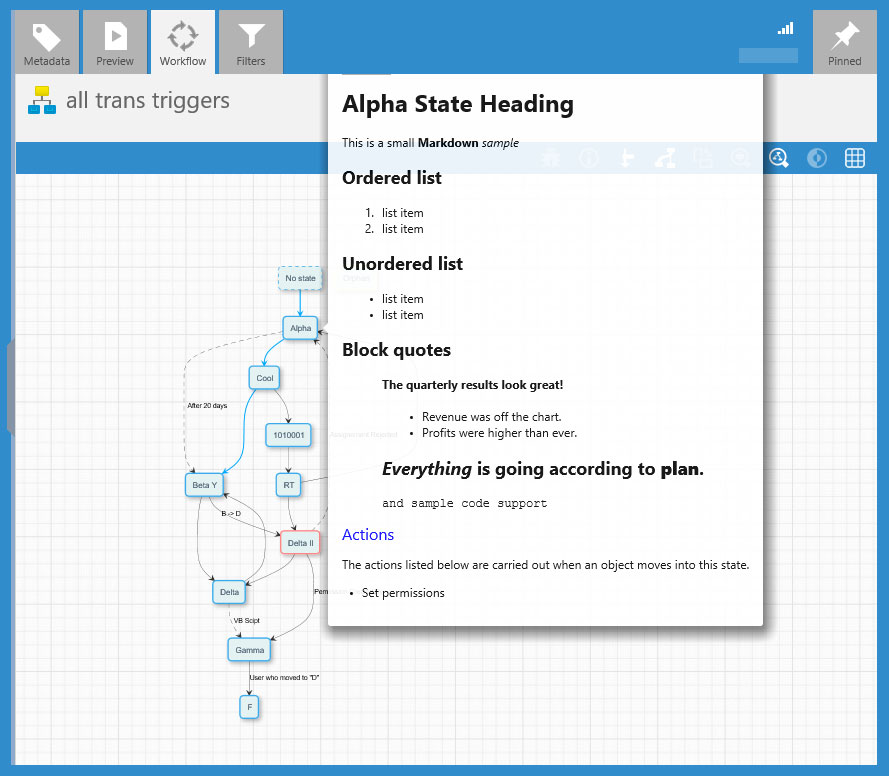Select the red Delta II node
Image resolution: width=889 pixels, height=776 pixels.
[300, 543]
